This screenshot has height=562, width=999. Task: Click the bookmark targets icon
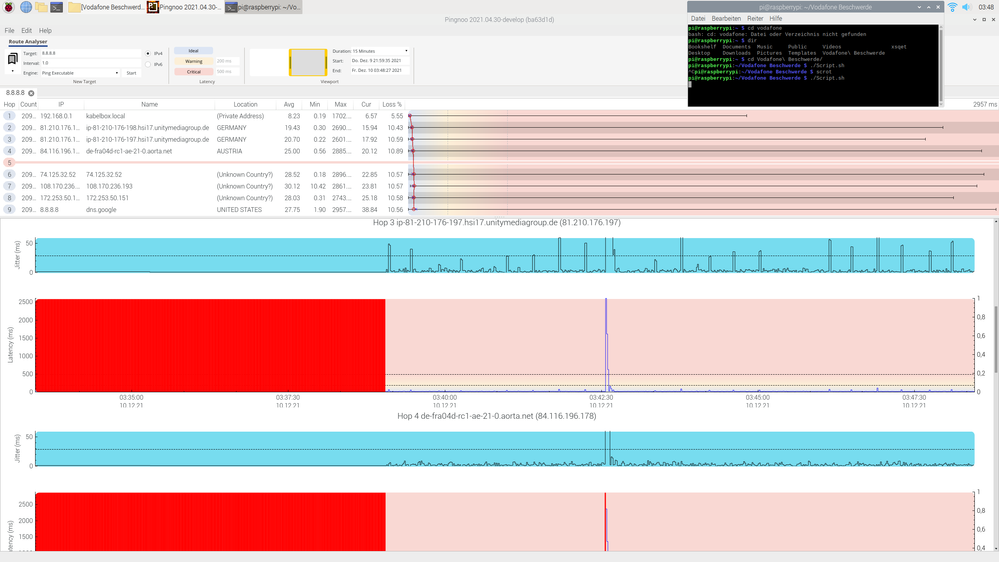[x=13, y=58]
